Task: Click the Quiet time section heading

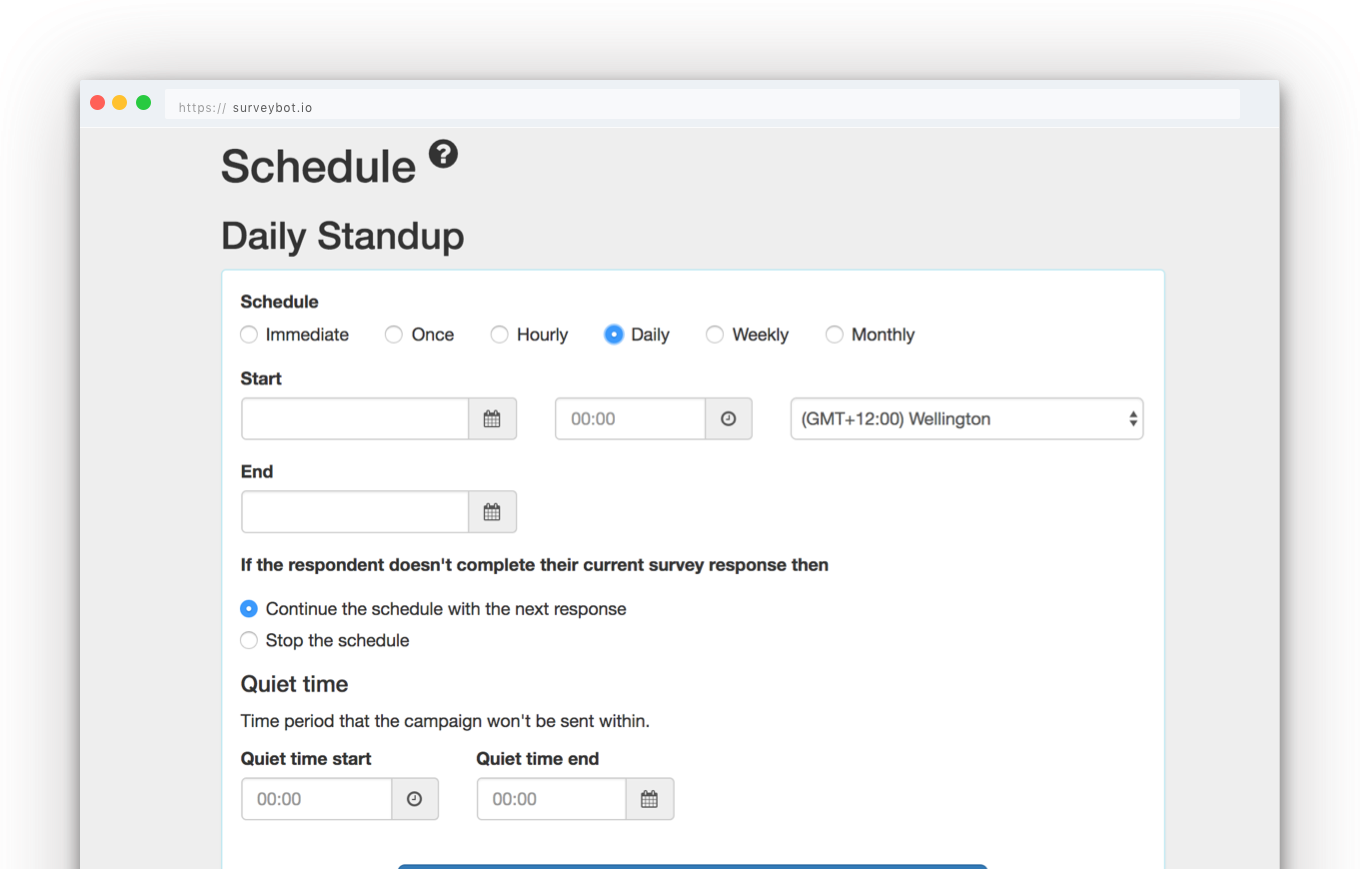Action: tap(295, 685)
